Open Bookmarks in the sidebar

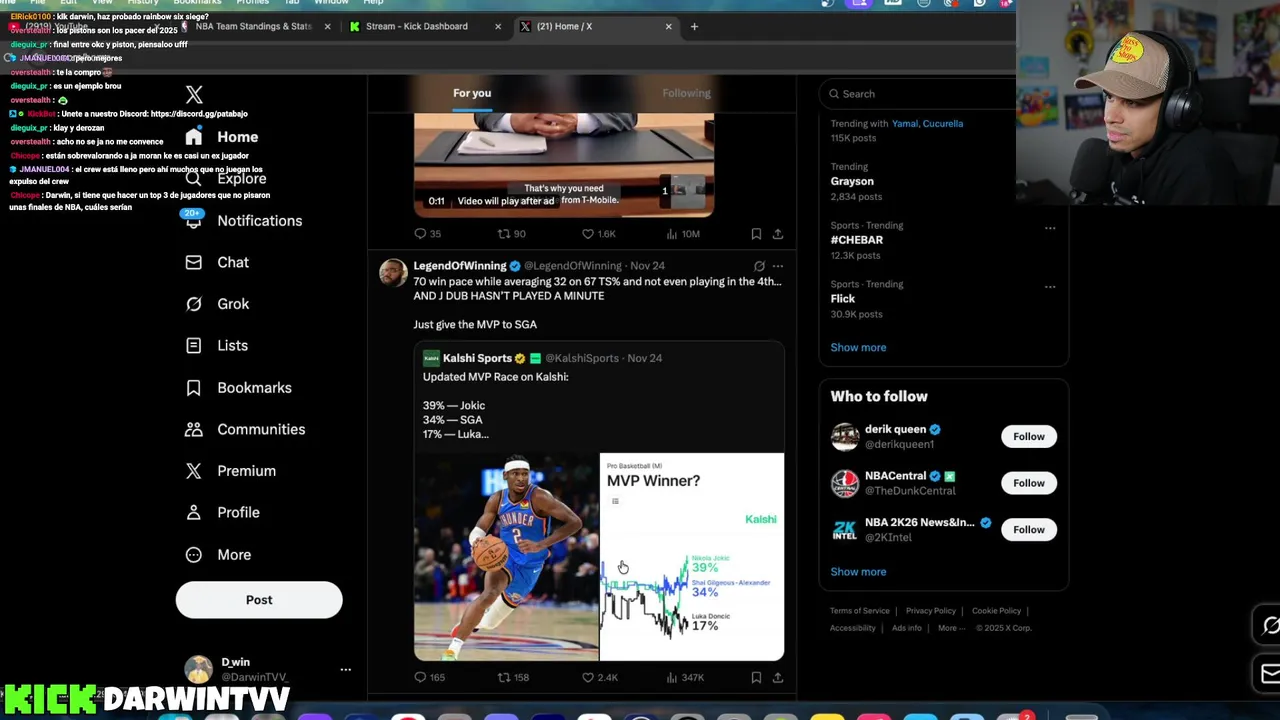(238, 388)
